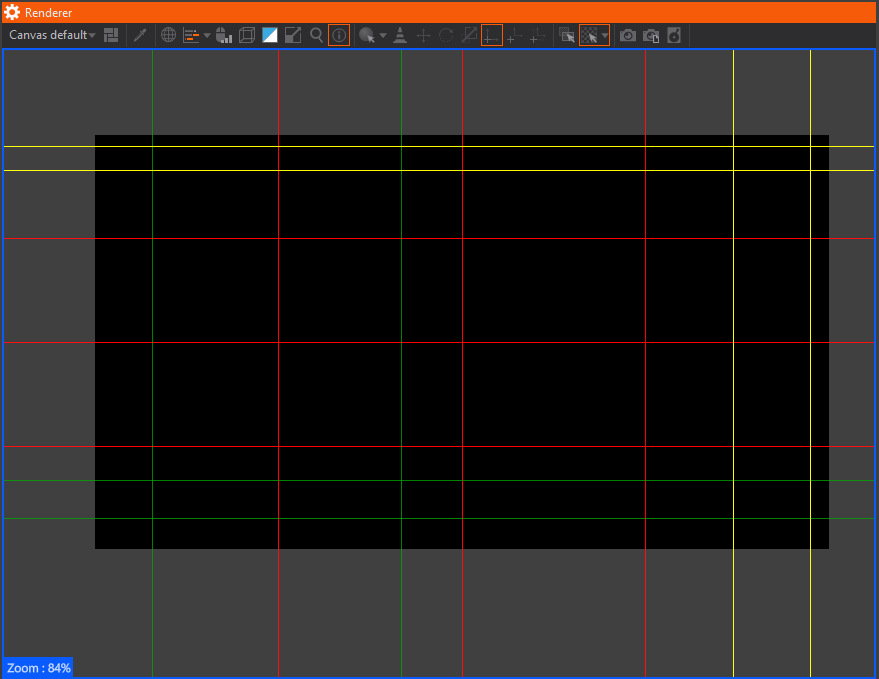Click the Zoom 84% indicator

[x=39, y=667]
